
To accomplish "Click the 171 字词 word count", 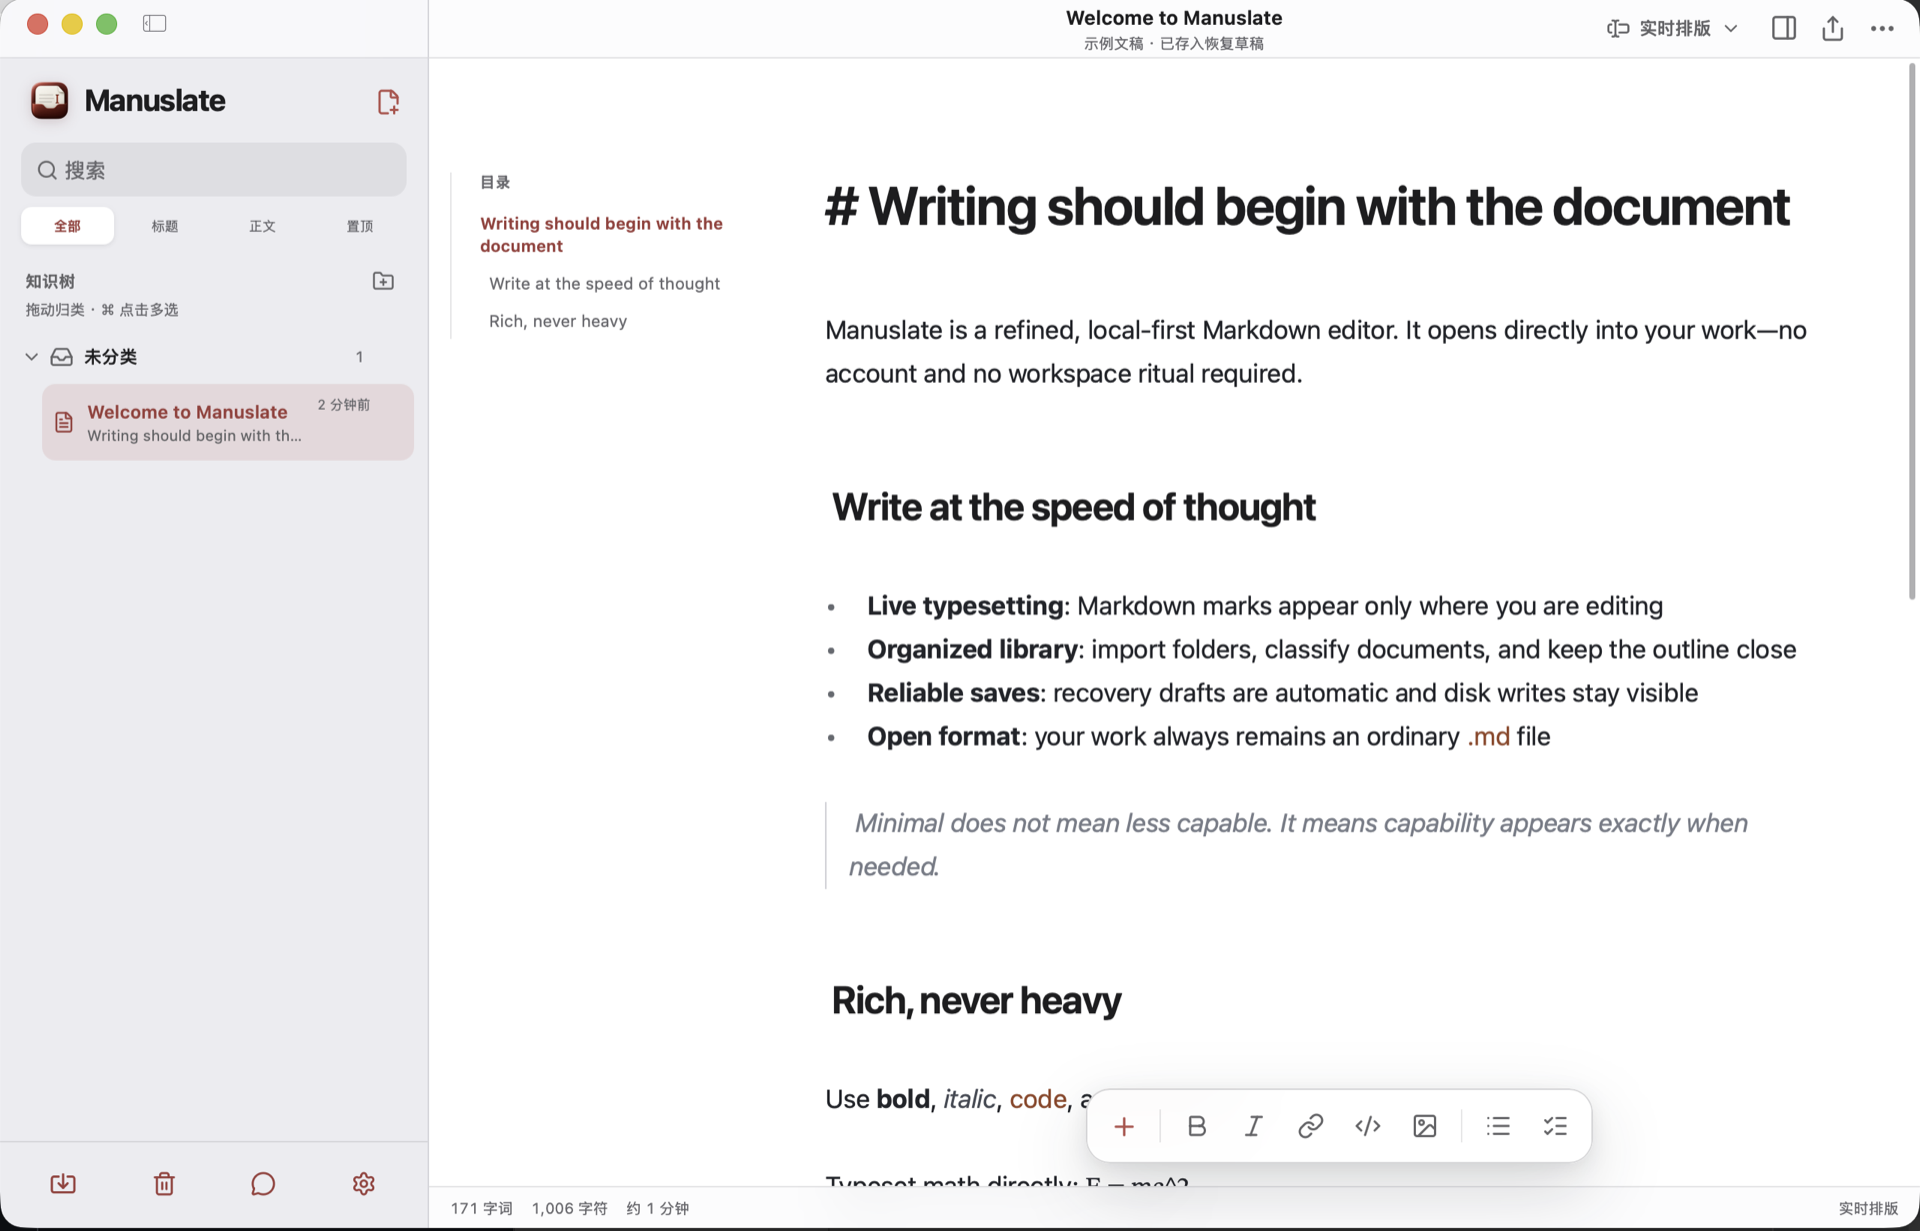I will pos(481,1208).
